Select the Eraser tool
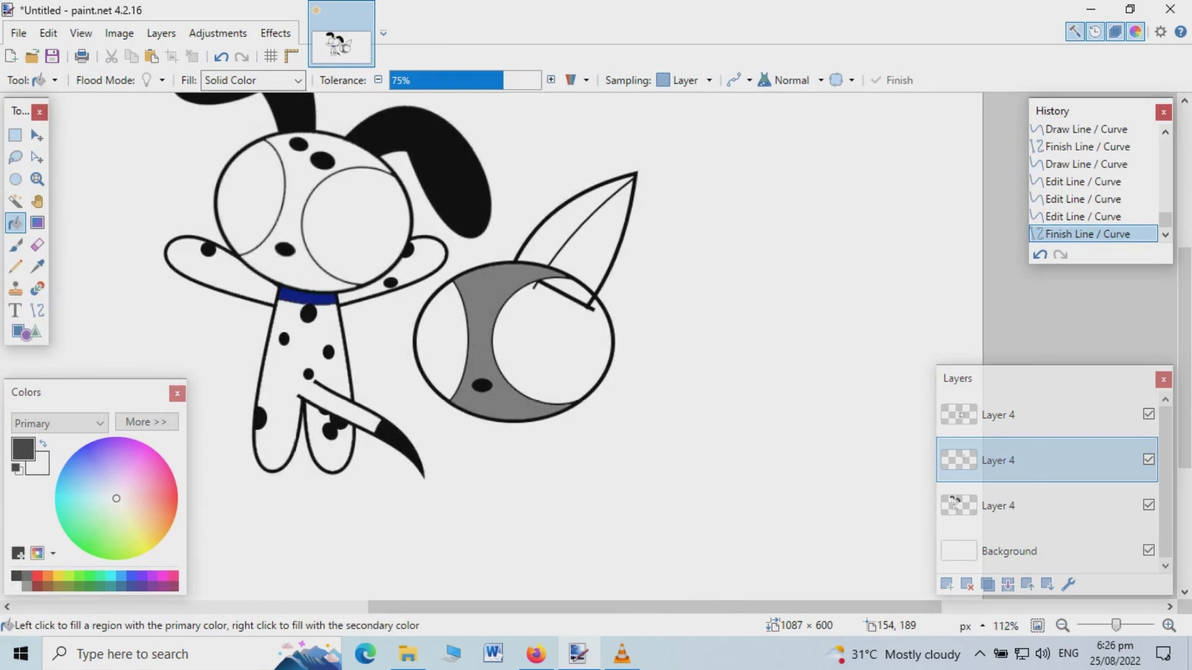The height and width of the screenshot is (670, 1192). click(x=37, y=245)
